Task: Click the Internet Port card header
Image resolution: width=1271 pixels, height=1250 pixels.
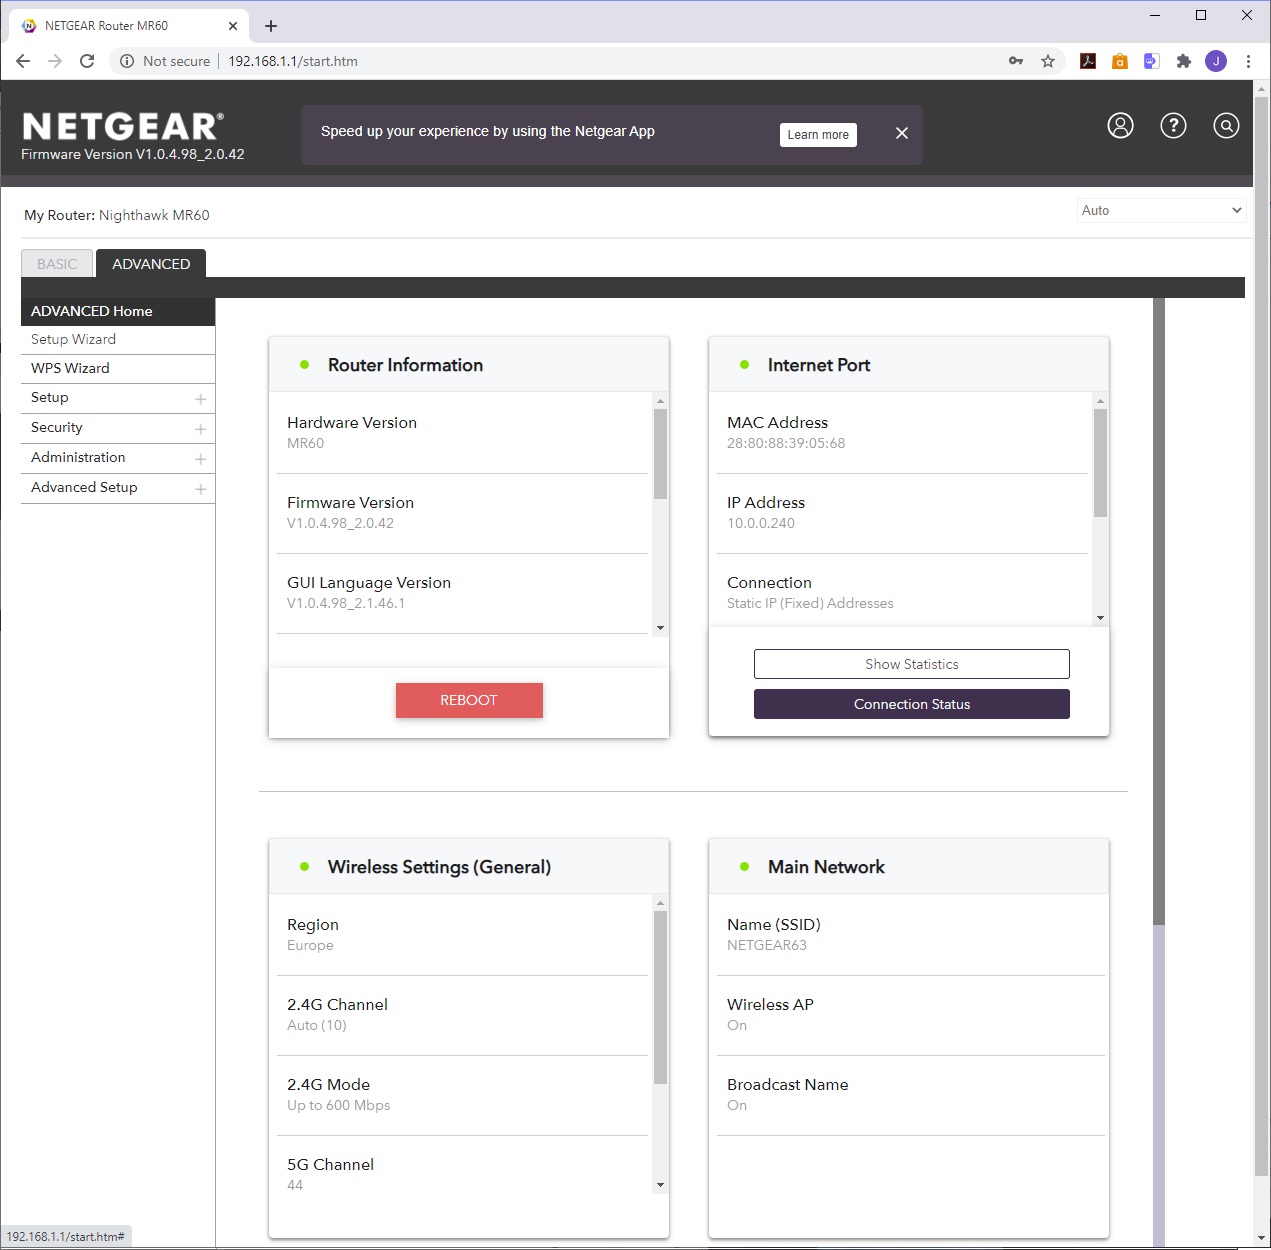Action: pyautogui.click(x=909, y=365)
